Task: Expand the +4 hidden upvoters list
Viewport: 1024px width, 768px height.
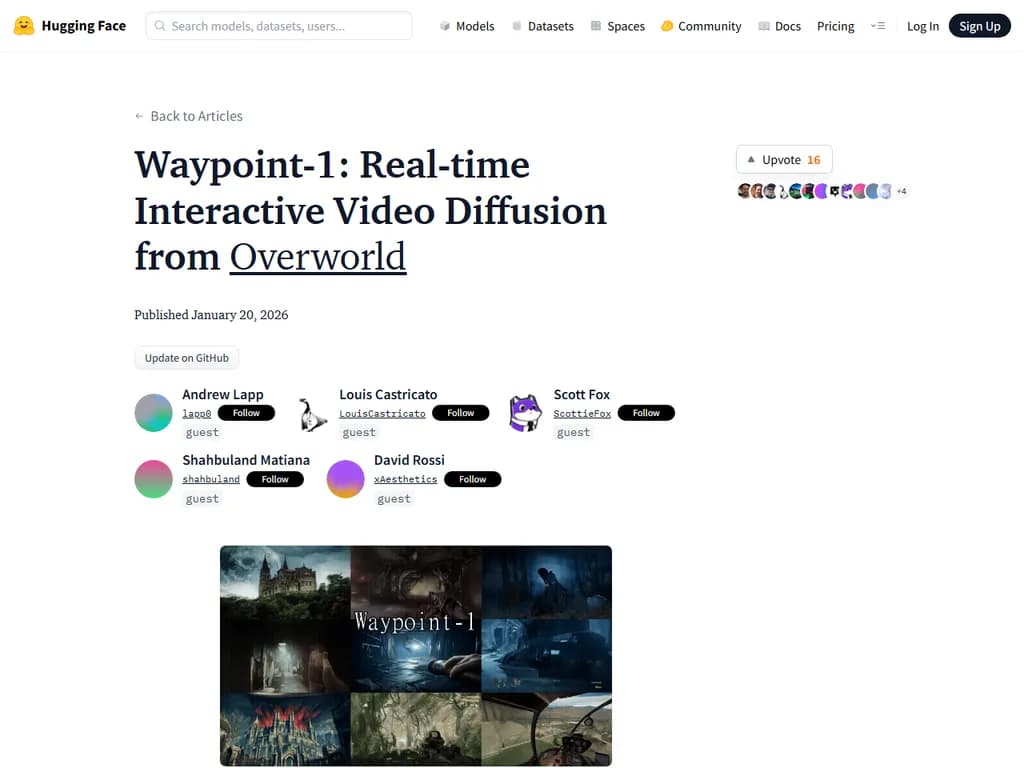Action: point(901,191)
